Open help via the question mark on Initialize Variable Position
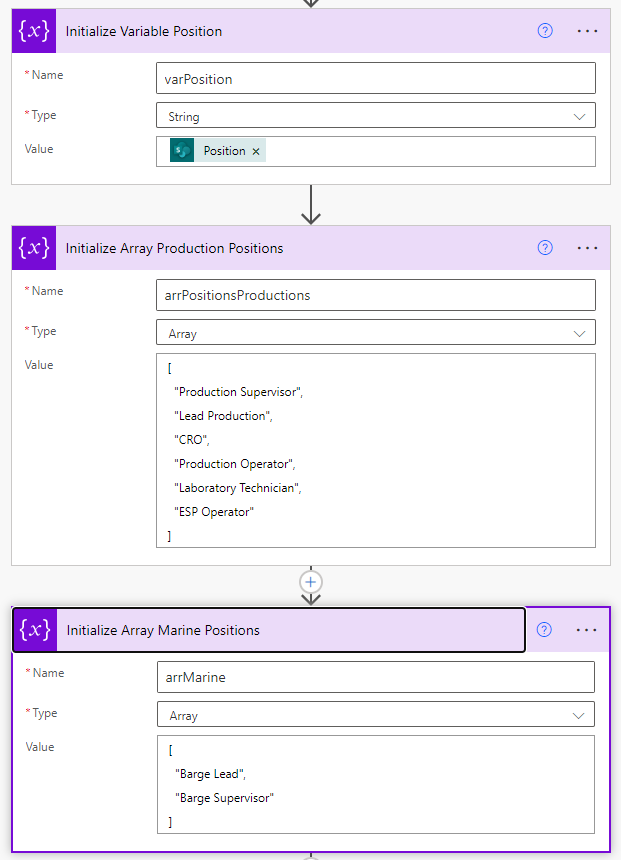Screen dimensions: 621x860 (x=544, y=31)
